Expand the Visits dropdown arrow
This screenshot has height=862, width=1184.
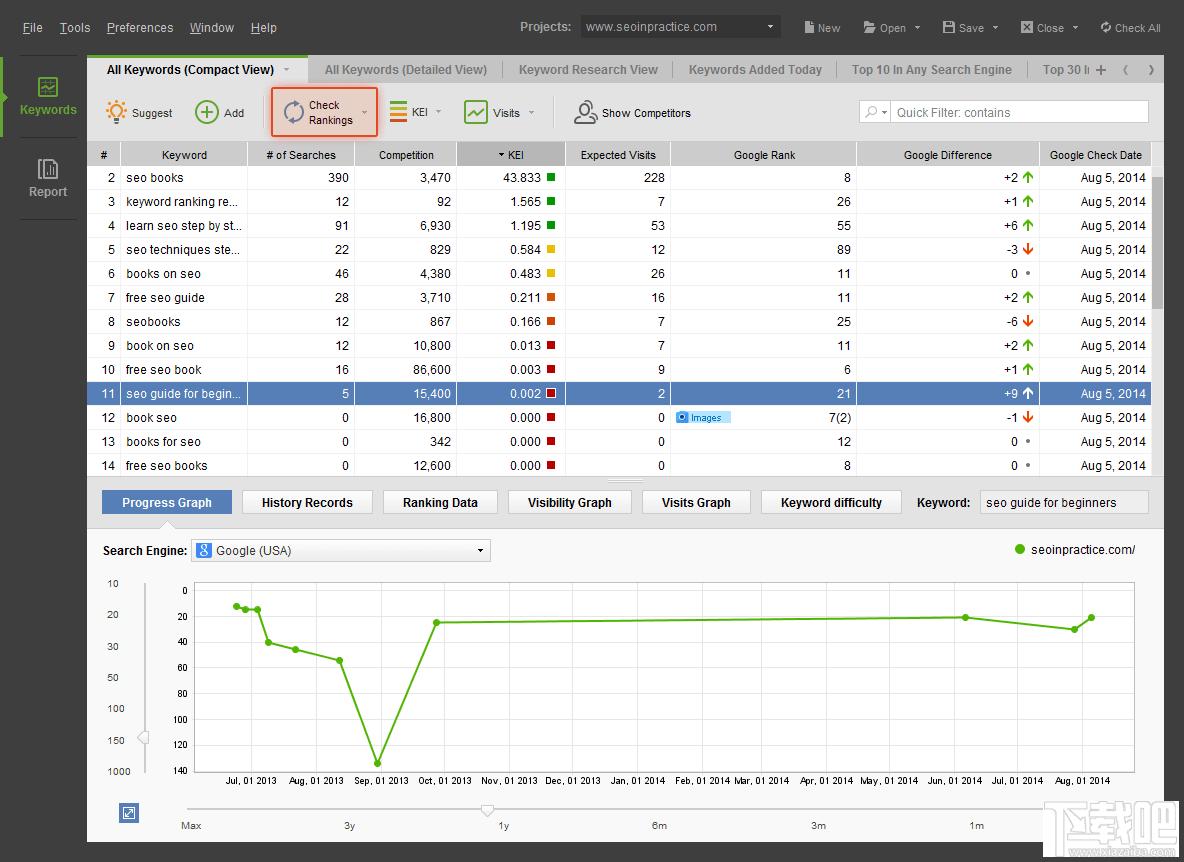tap(532, 112)
